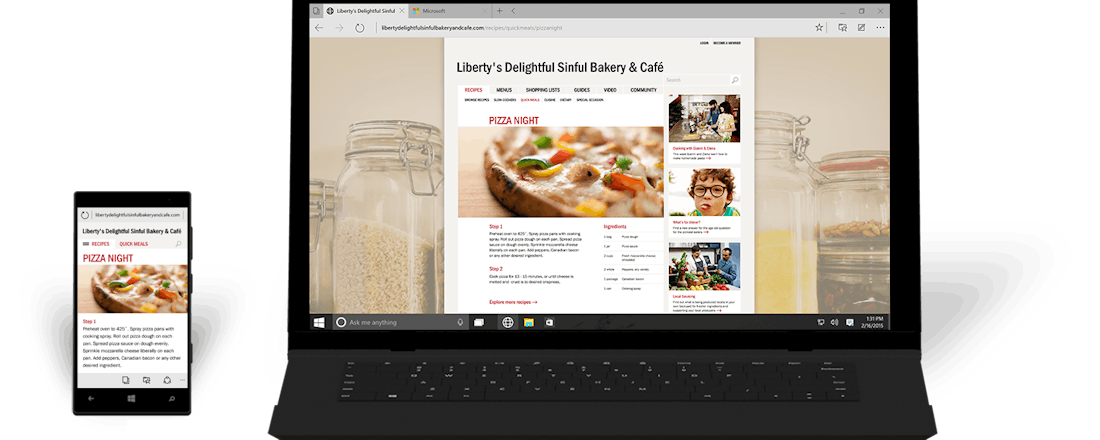Switch to the Microsoft browser tab
The image size is (1100, 440).
[450, 11]
